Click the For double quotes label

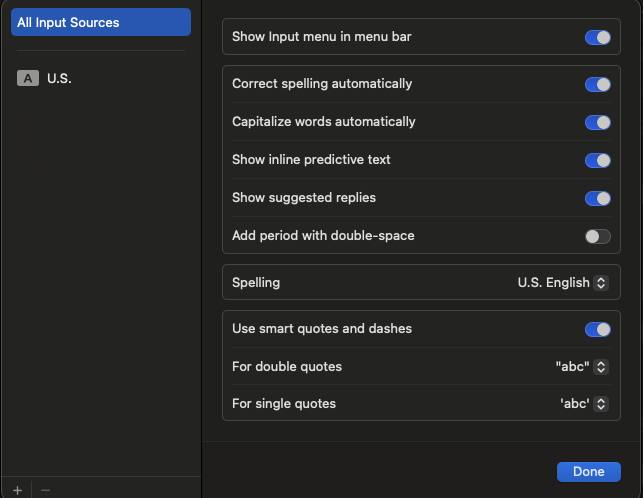point(287,367)
